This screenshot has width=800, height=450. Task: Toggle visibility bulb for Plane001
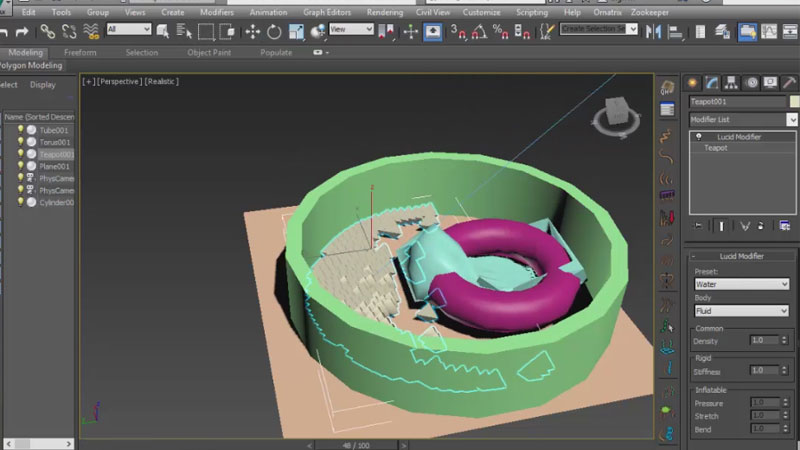click(21, 166)
